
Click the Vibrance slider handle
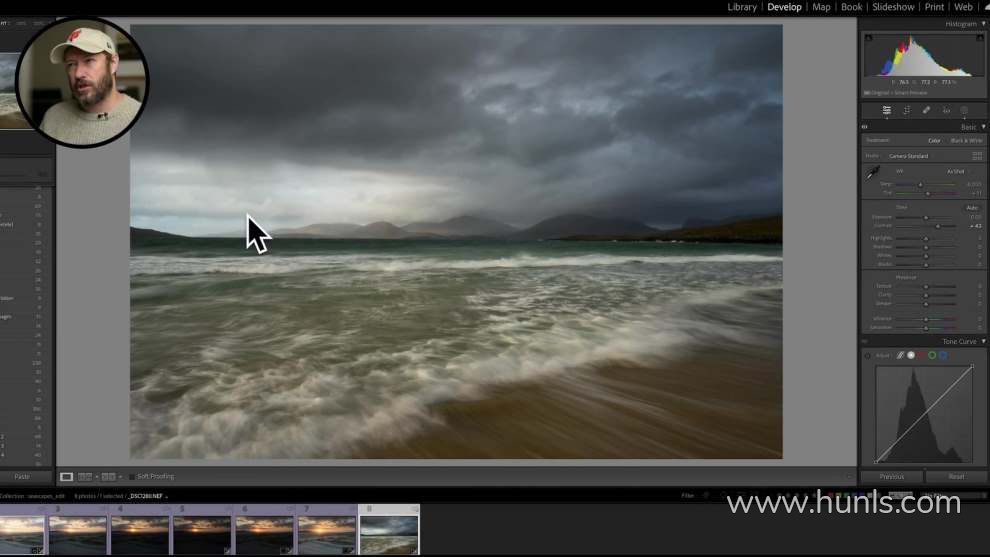coord(926,319)
